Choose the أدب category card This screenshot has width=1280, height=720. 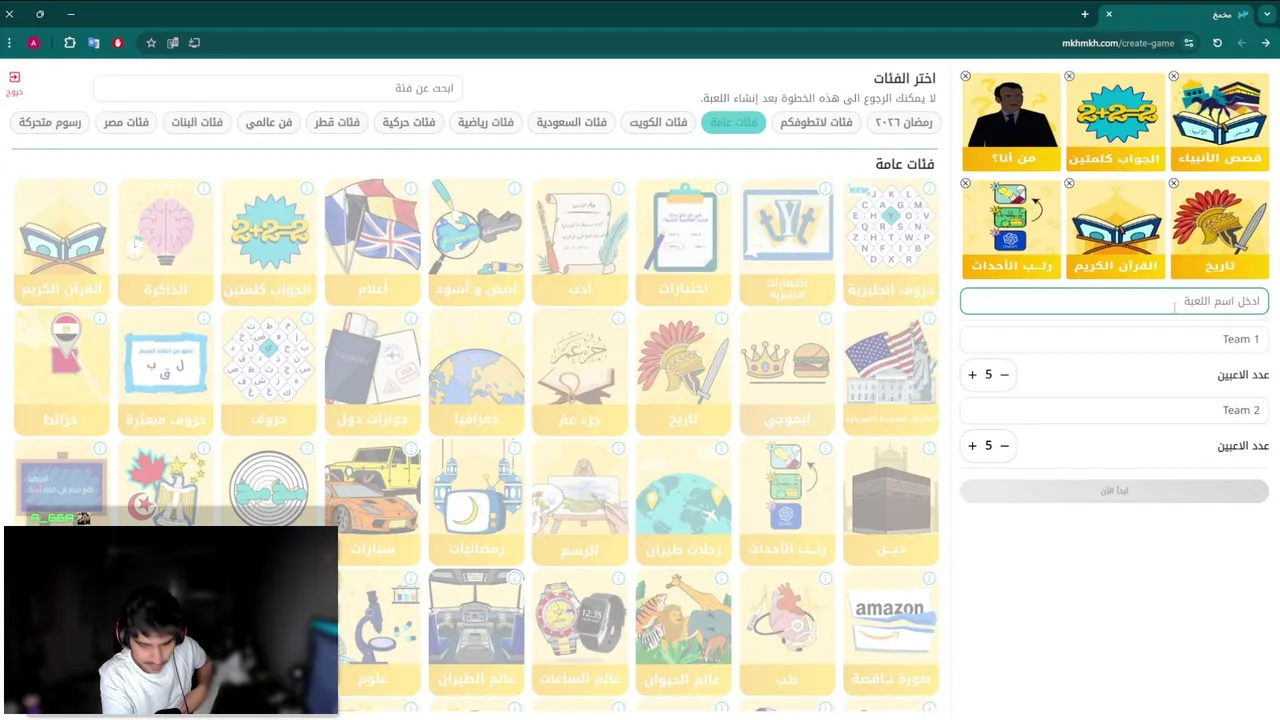tap(580, 242)
